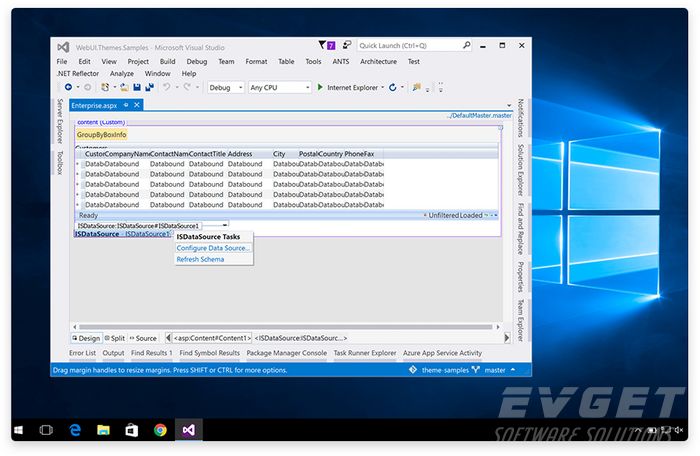Open the Toolbox side tab

(x=60, y=162)
